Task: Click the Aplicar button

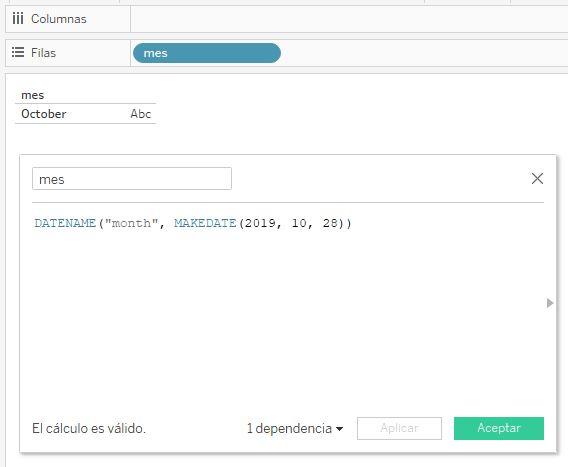Action: pyautogui.click(x=399, y=428)
